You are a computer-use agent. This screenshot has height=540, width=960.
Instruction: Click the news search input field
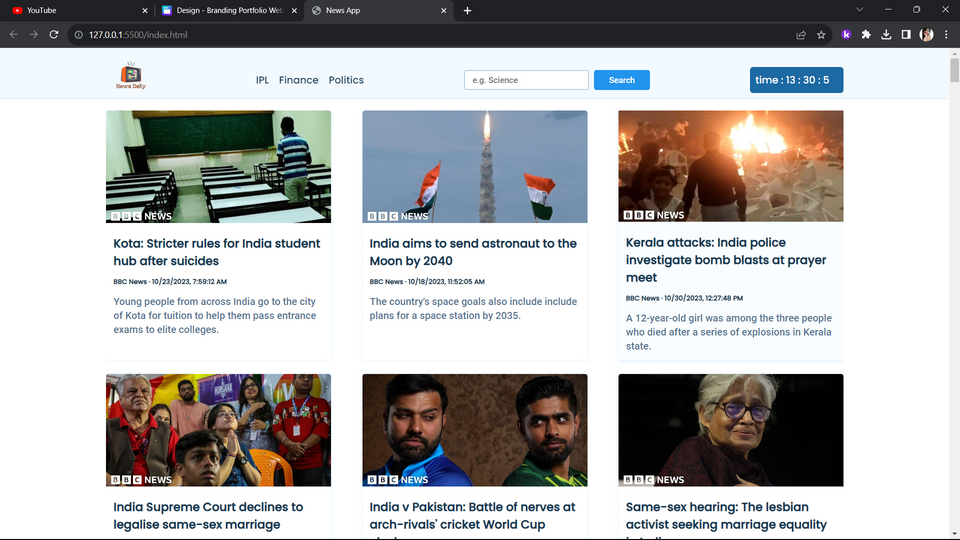point(526,80)
